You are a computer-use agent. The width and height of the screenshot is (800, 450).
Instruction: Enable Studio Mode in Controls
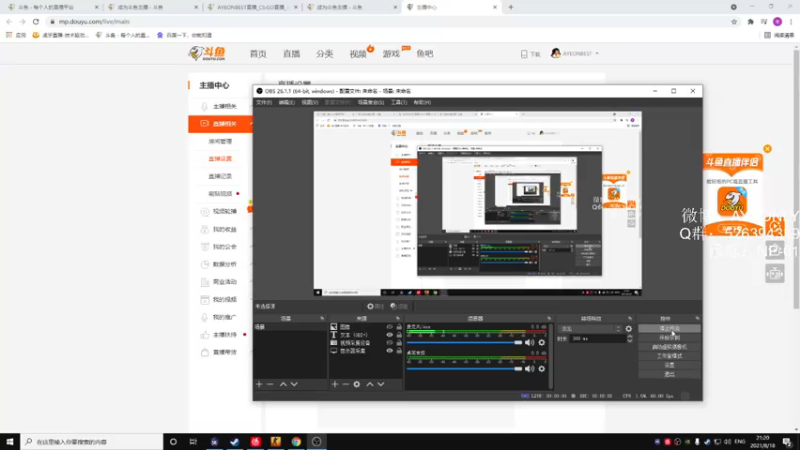tap(669, 356)
